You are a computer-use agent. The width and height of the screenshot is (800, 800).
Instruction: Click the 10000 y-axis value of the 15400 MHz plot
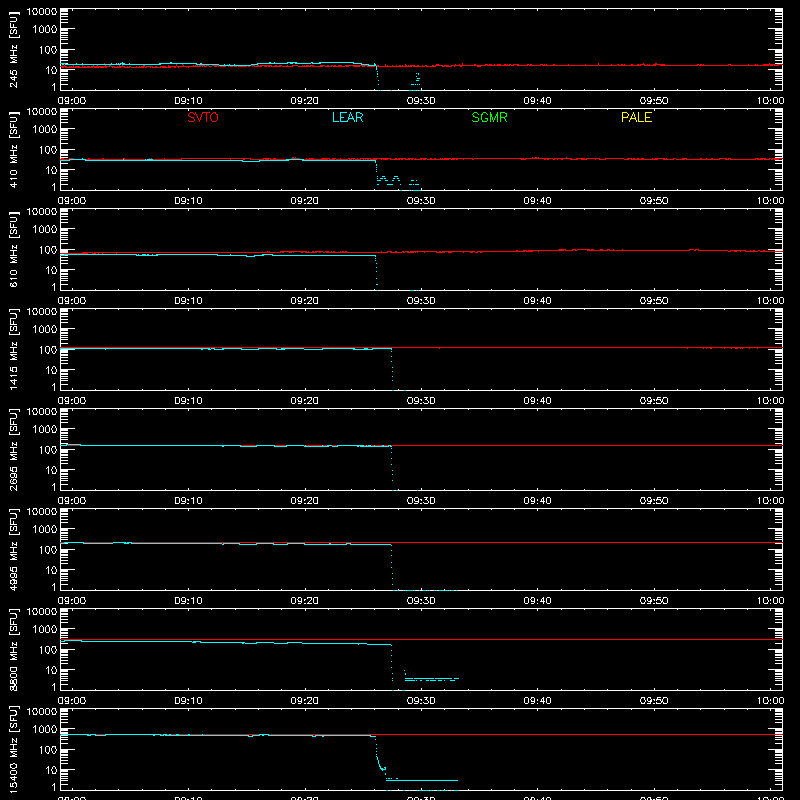(42, 711)
